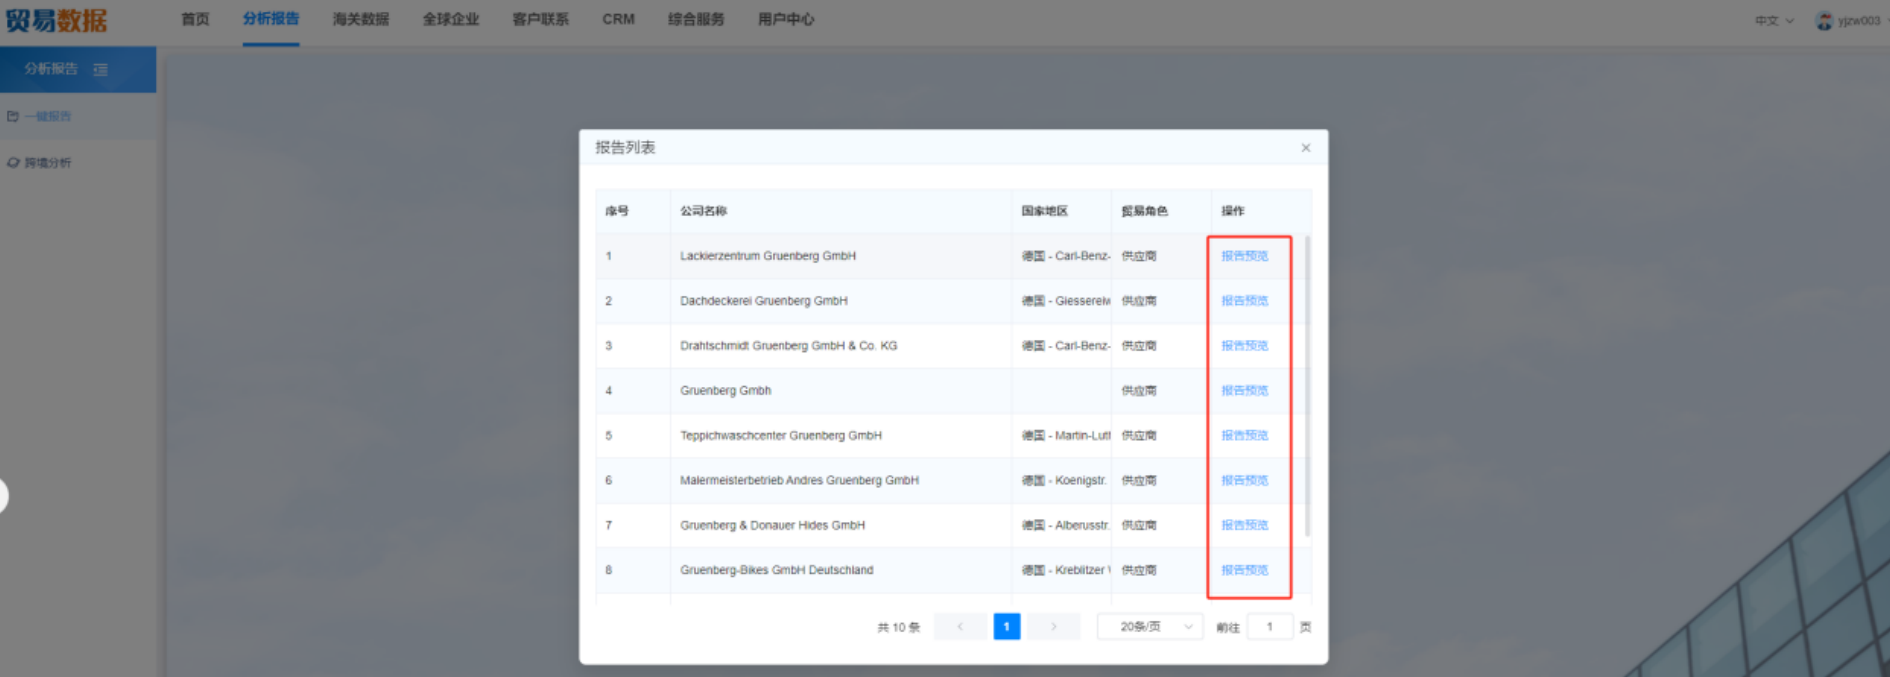Viewport: 1890px width, 677px height.
Task: Open the 首页 nav item
Action: [x=195, y=19]
